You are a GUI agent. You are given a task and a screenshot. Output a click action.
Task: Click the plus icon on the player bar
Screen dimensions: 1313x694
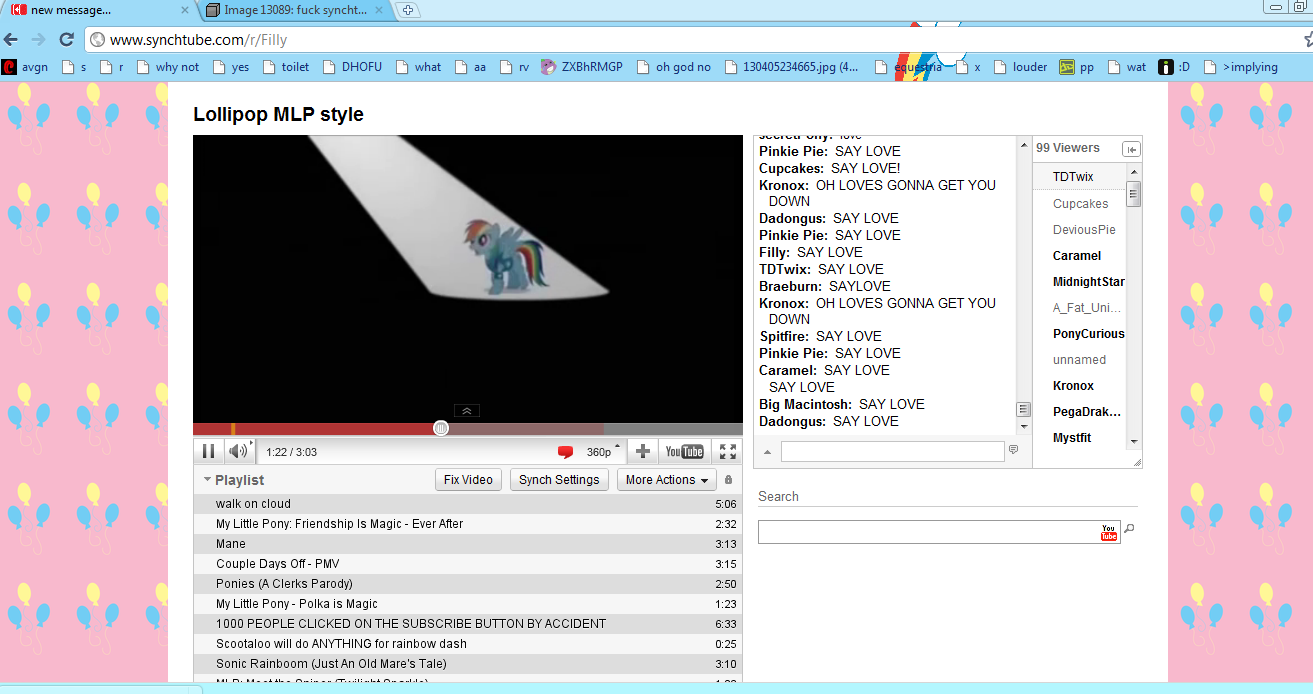pyautogui.click(x=643, y=452)
